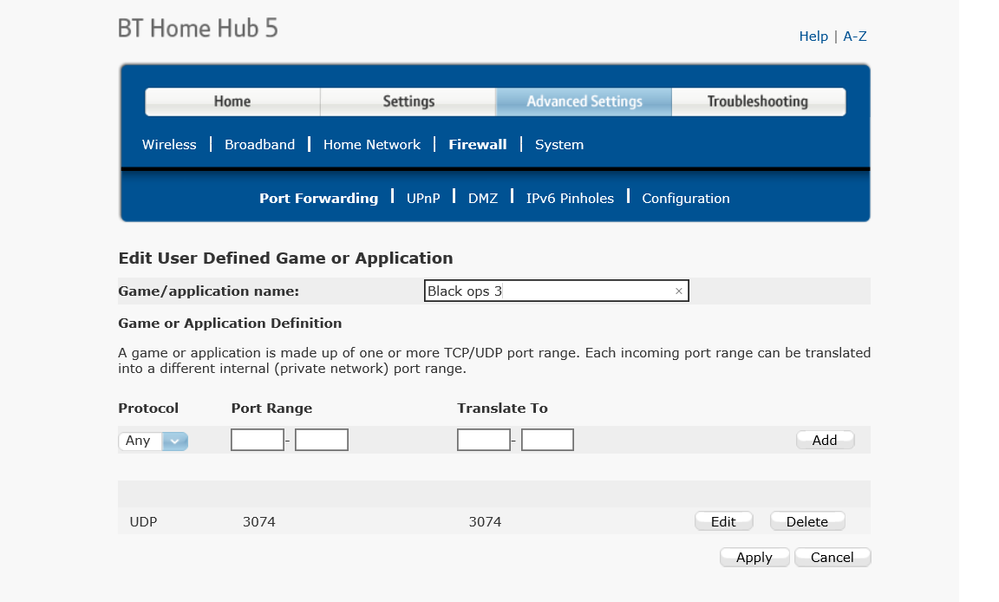Click the Translate To start field
Image resolution: width=999 pixels, height=602 pixels.
(x=484, y=440)
